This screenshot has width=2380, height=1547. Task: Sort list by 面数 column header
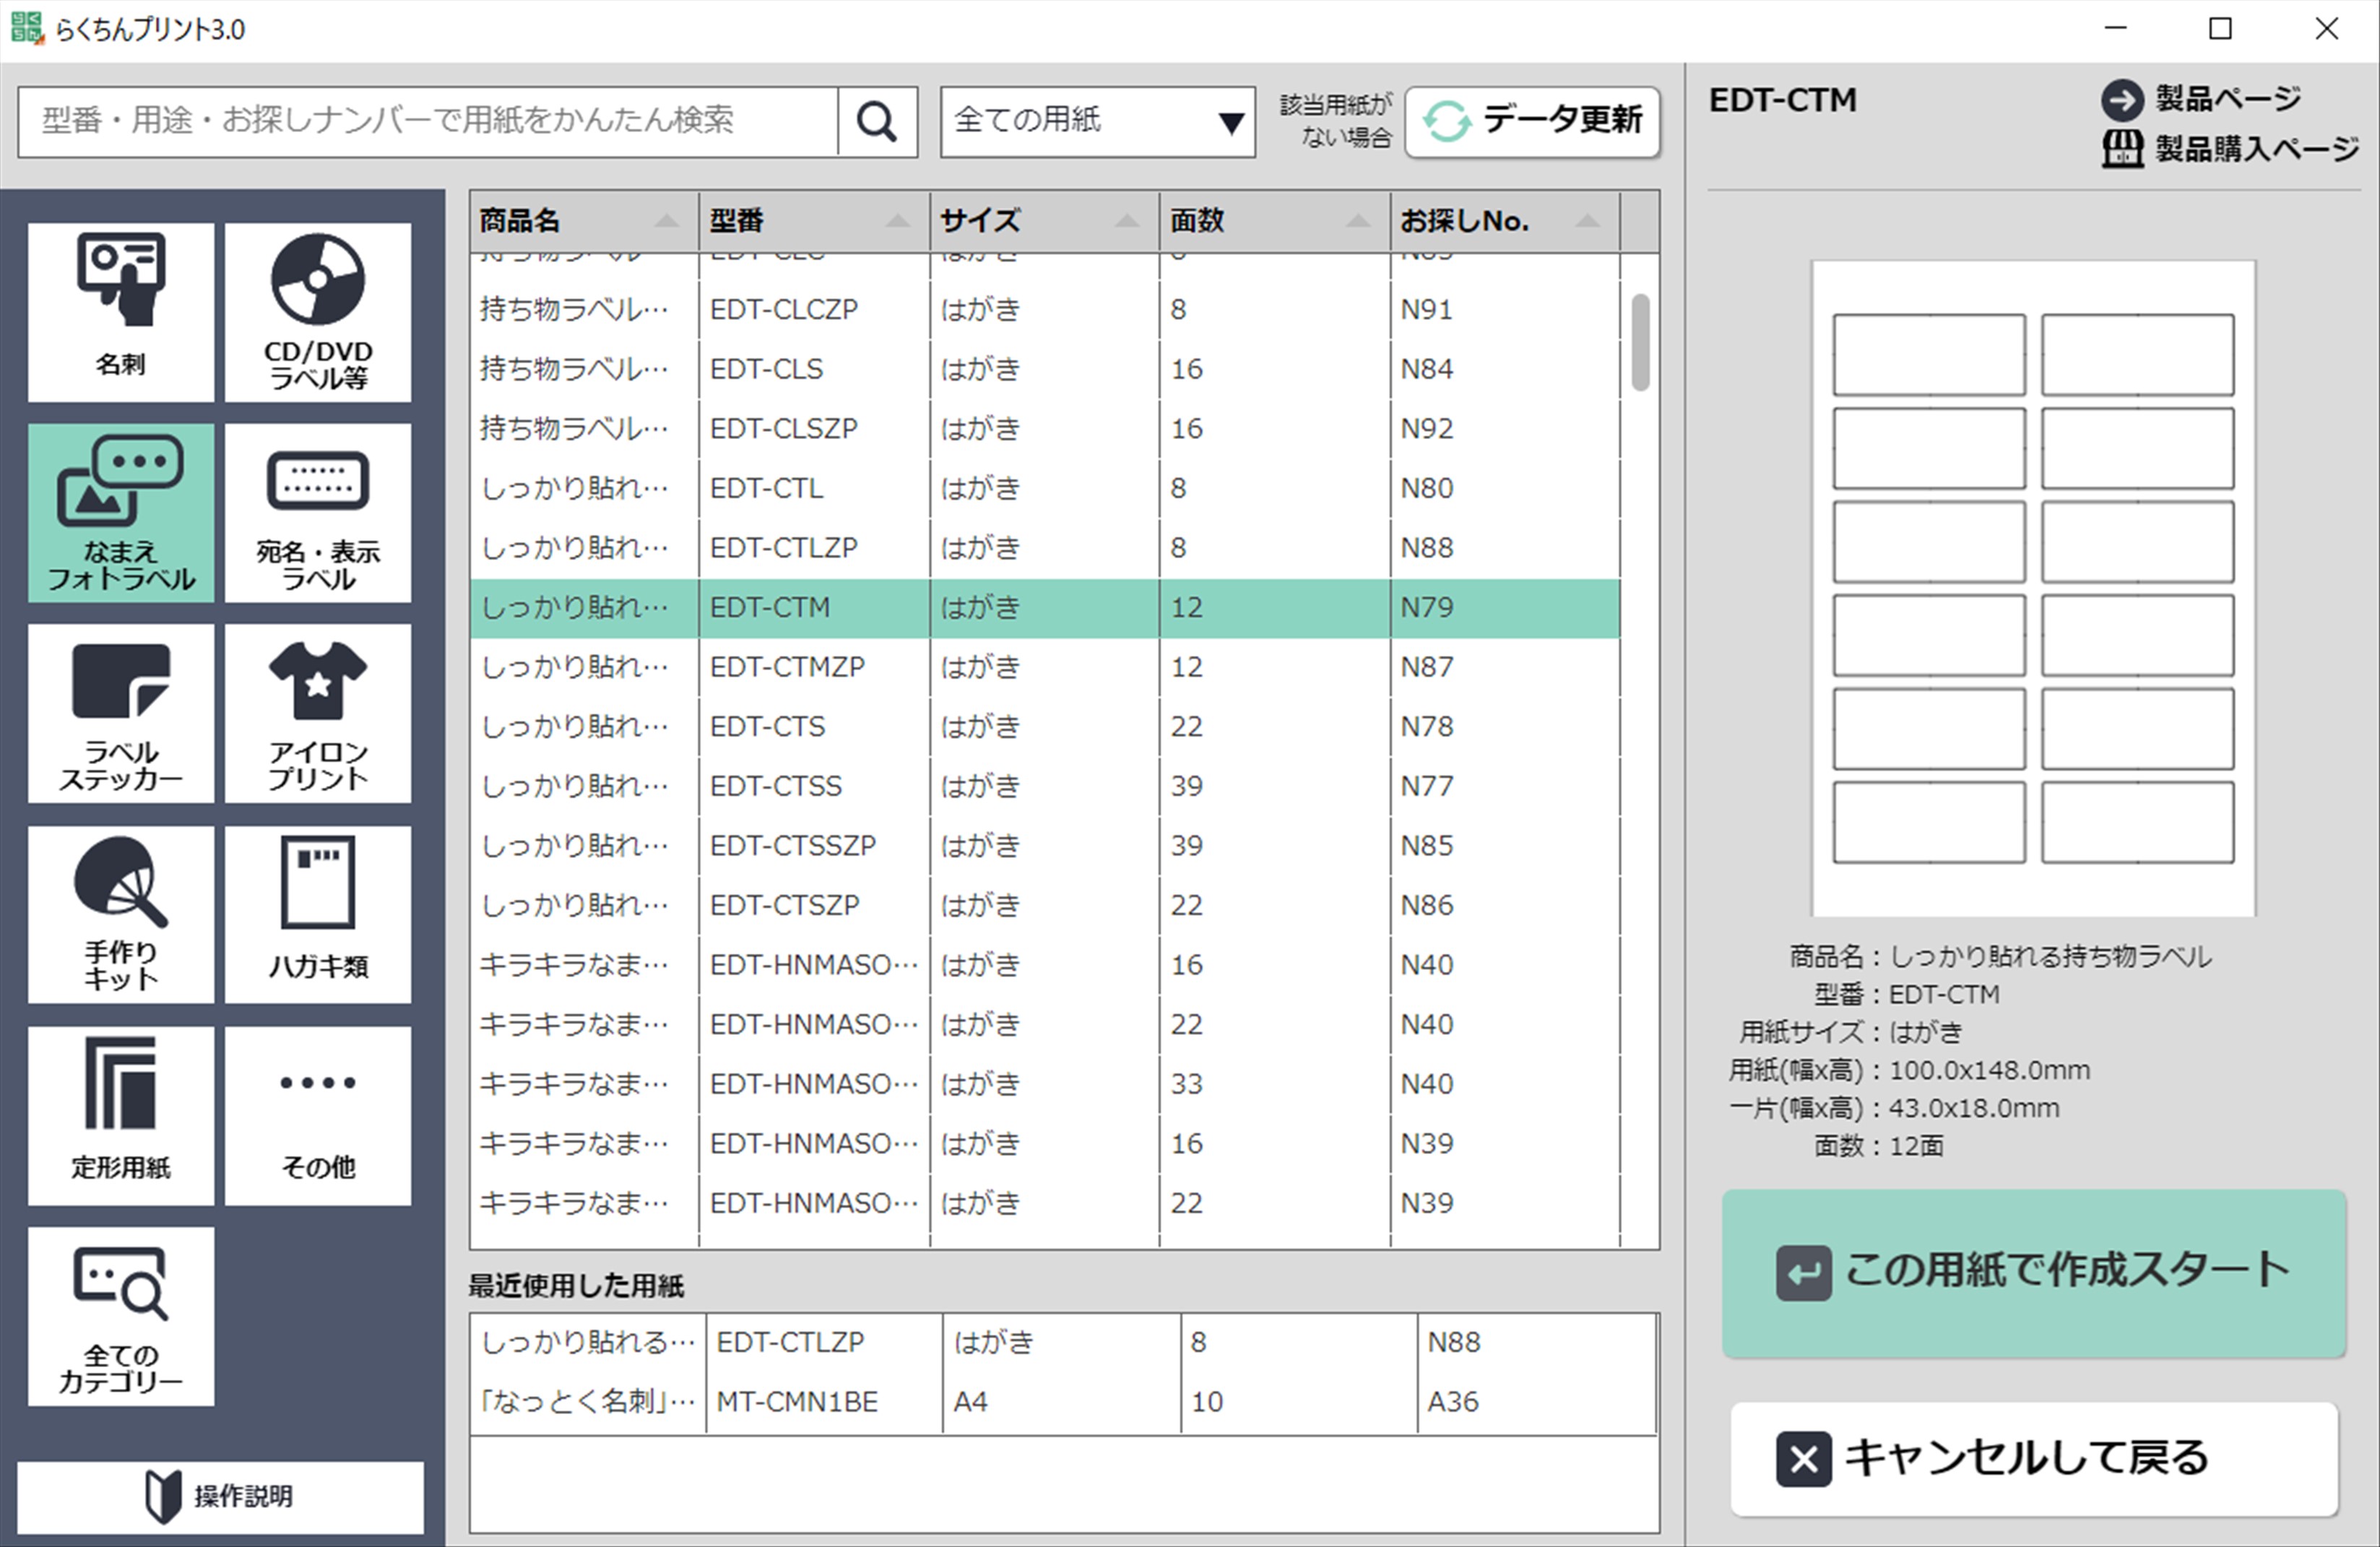(1273, 221)
